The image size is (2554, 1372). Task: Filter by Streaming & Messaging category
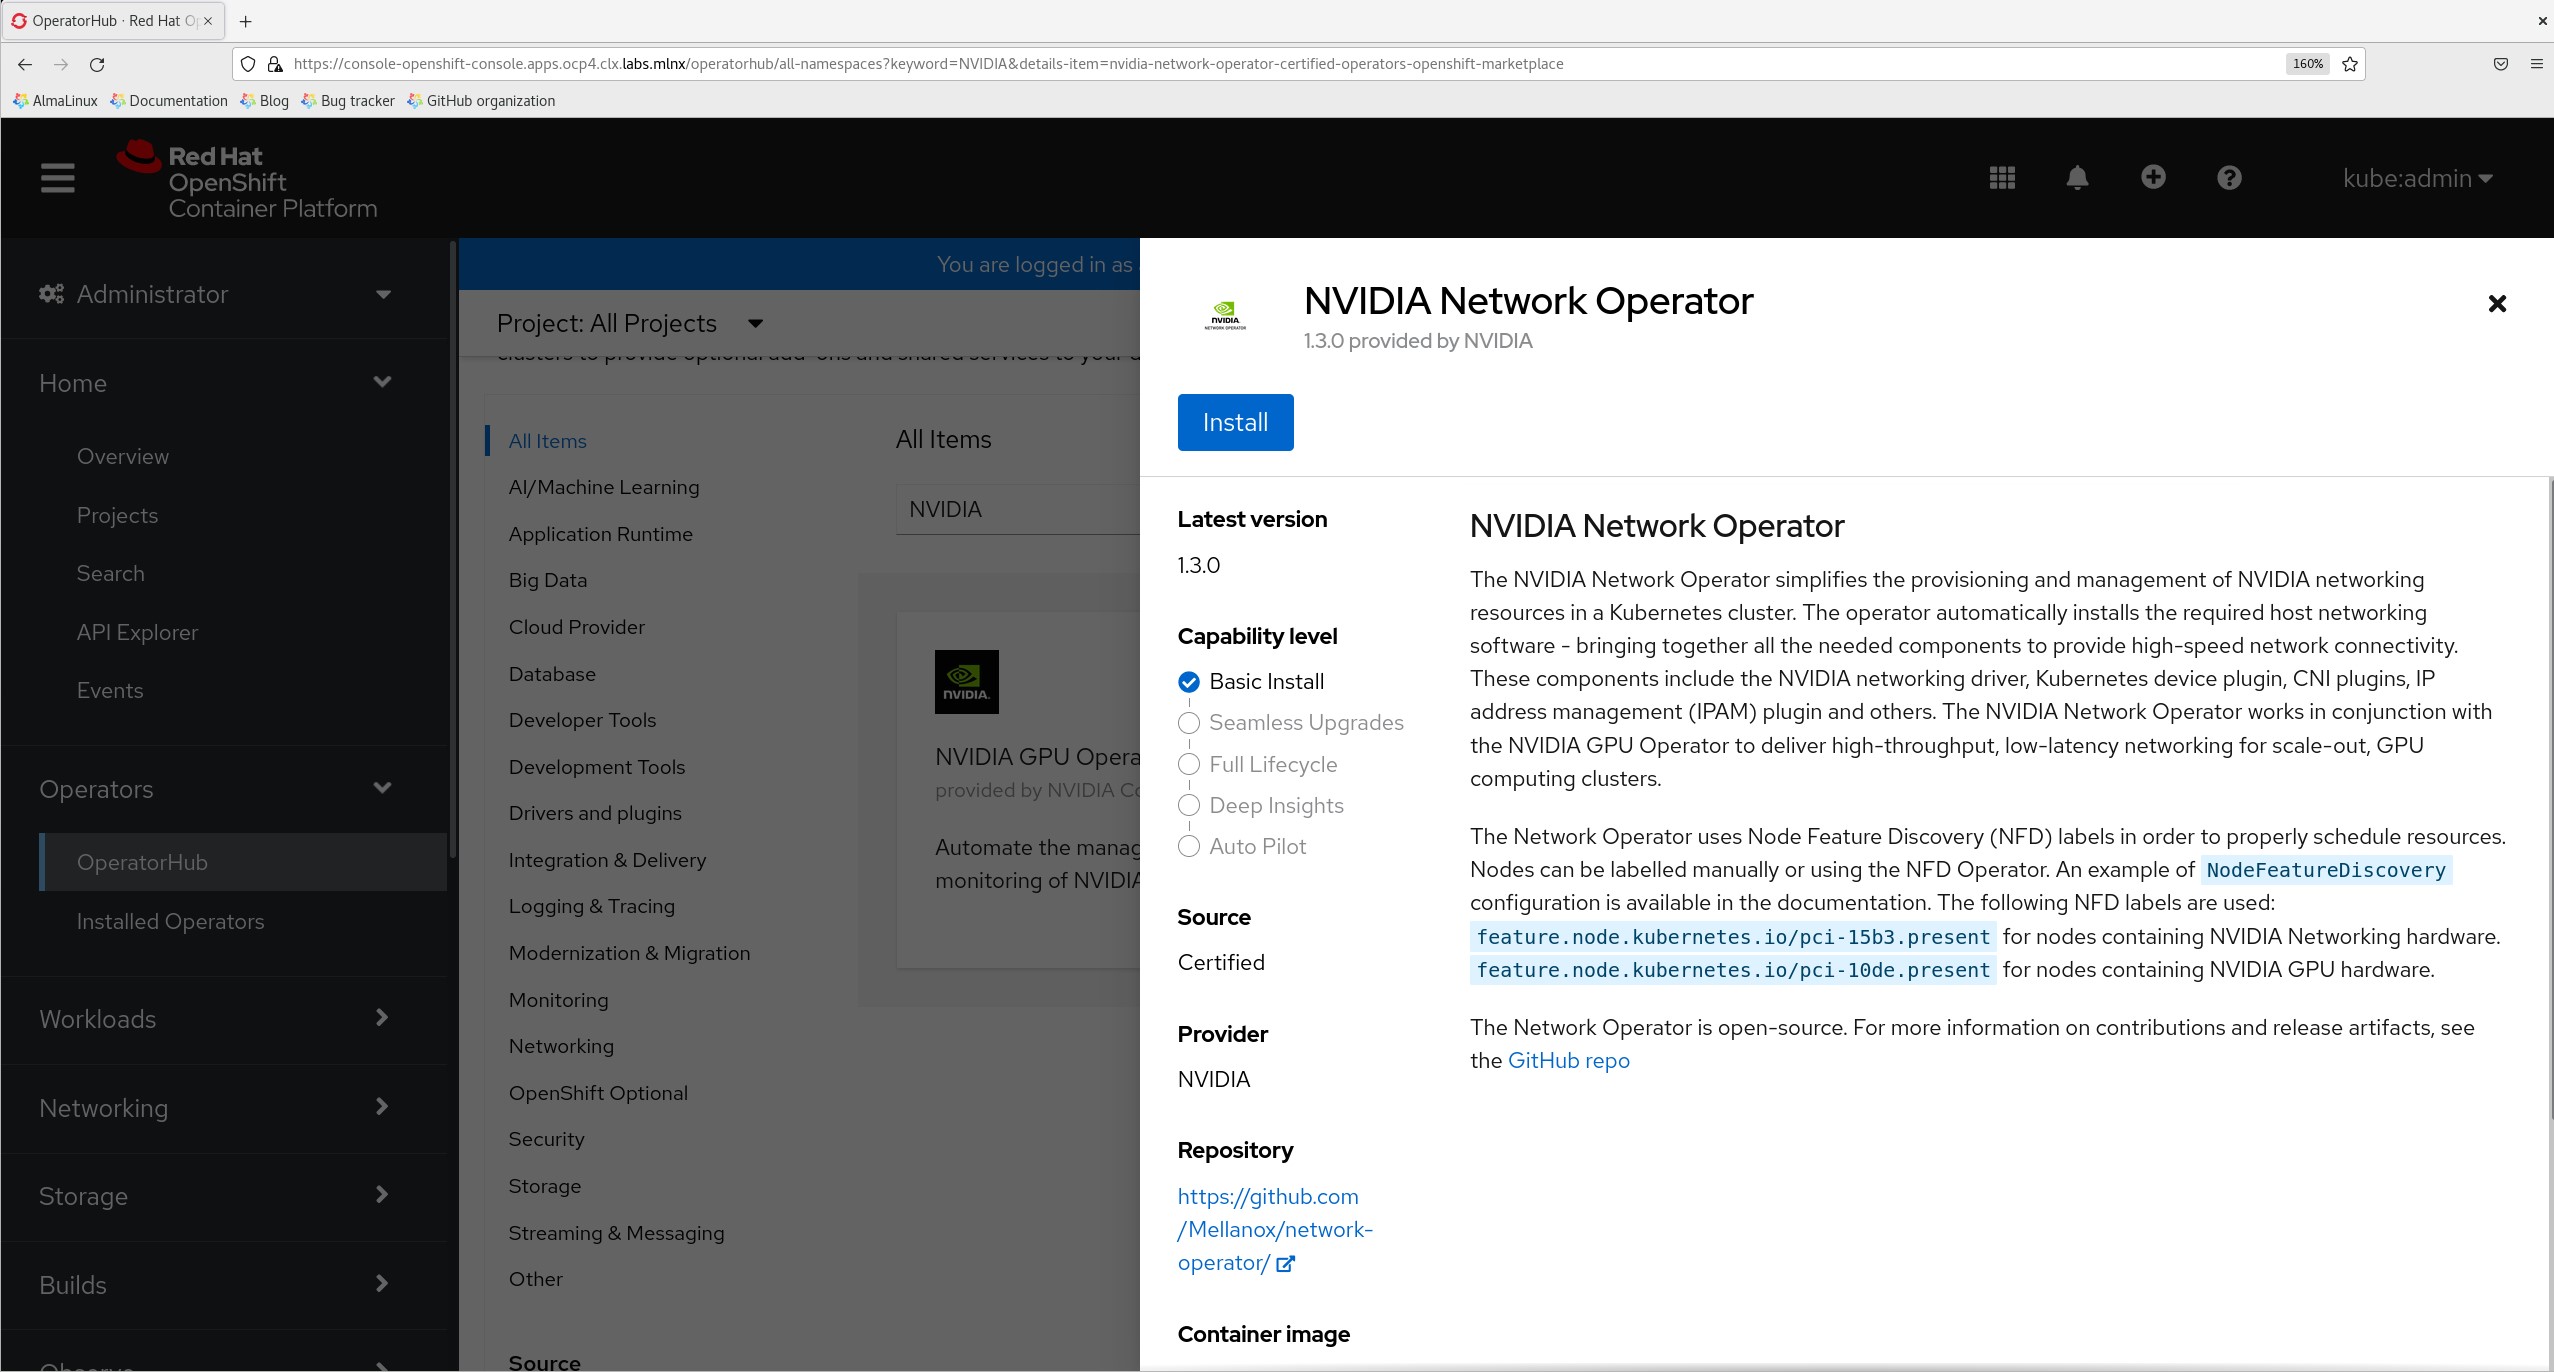[x=616, y=1234]
